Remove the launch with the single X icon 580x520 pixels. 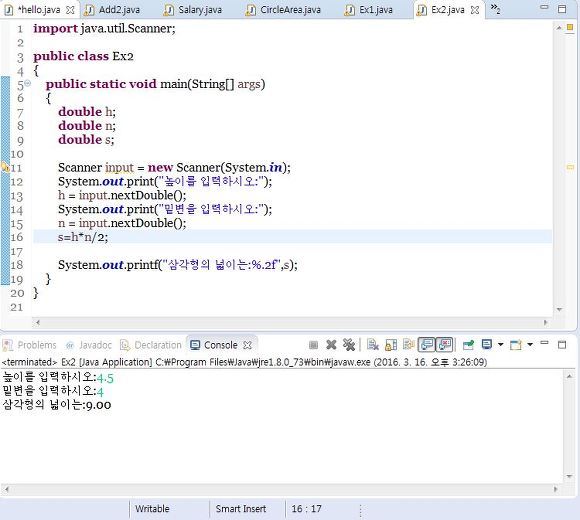[x=331, y=345]
